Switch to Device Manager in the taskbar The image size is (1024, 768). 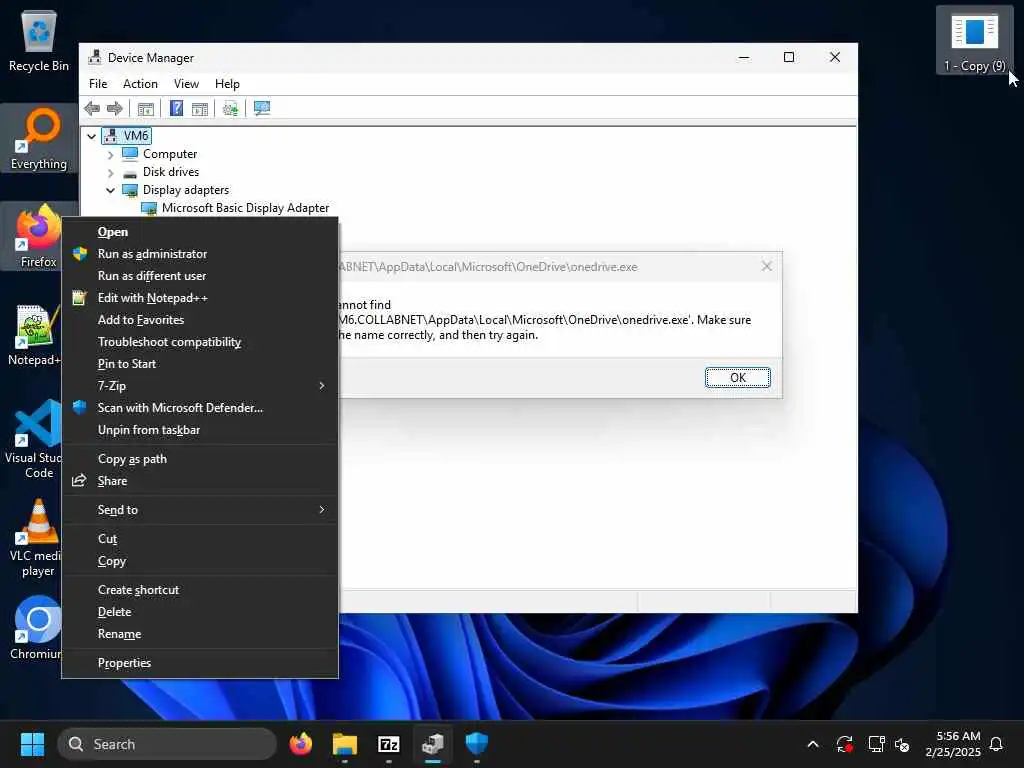432,744
